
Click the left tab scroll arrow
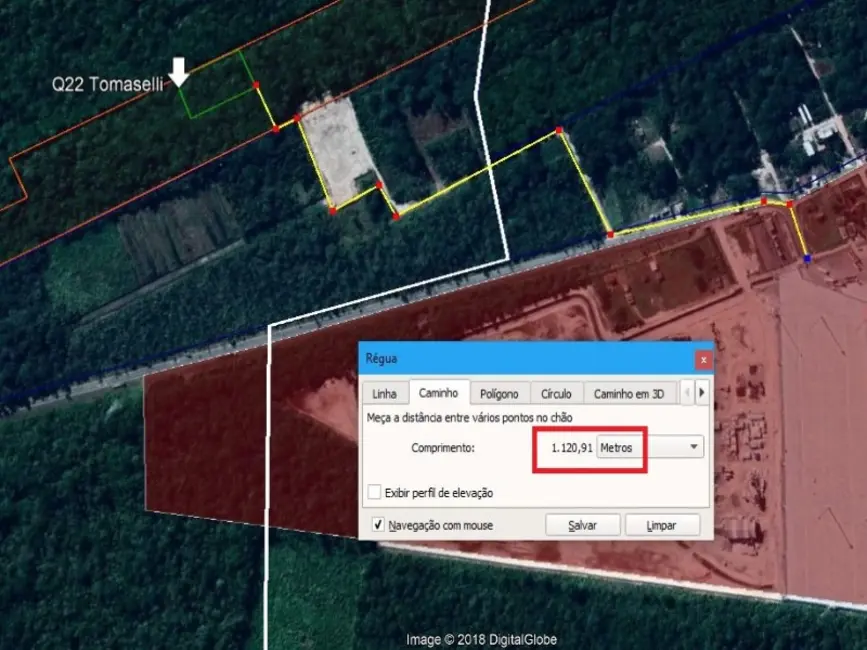click(688, 393)
